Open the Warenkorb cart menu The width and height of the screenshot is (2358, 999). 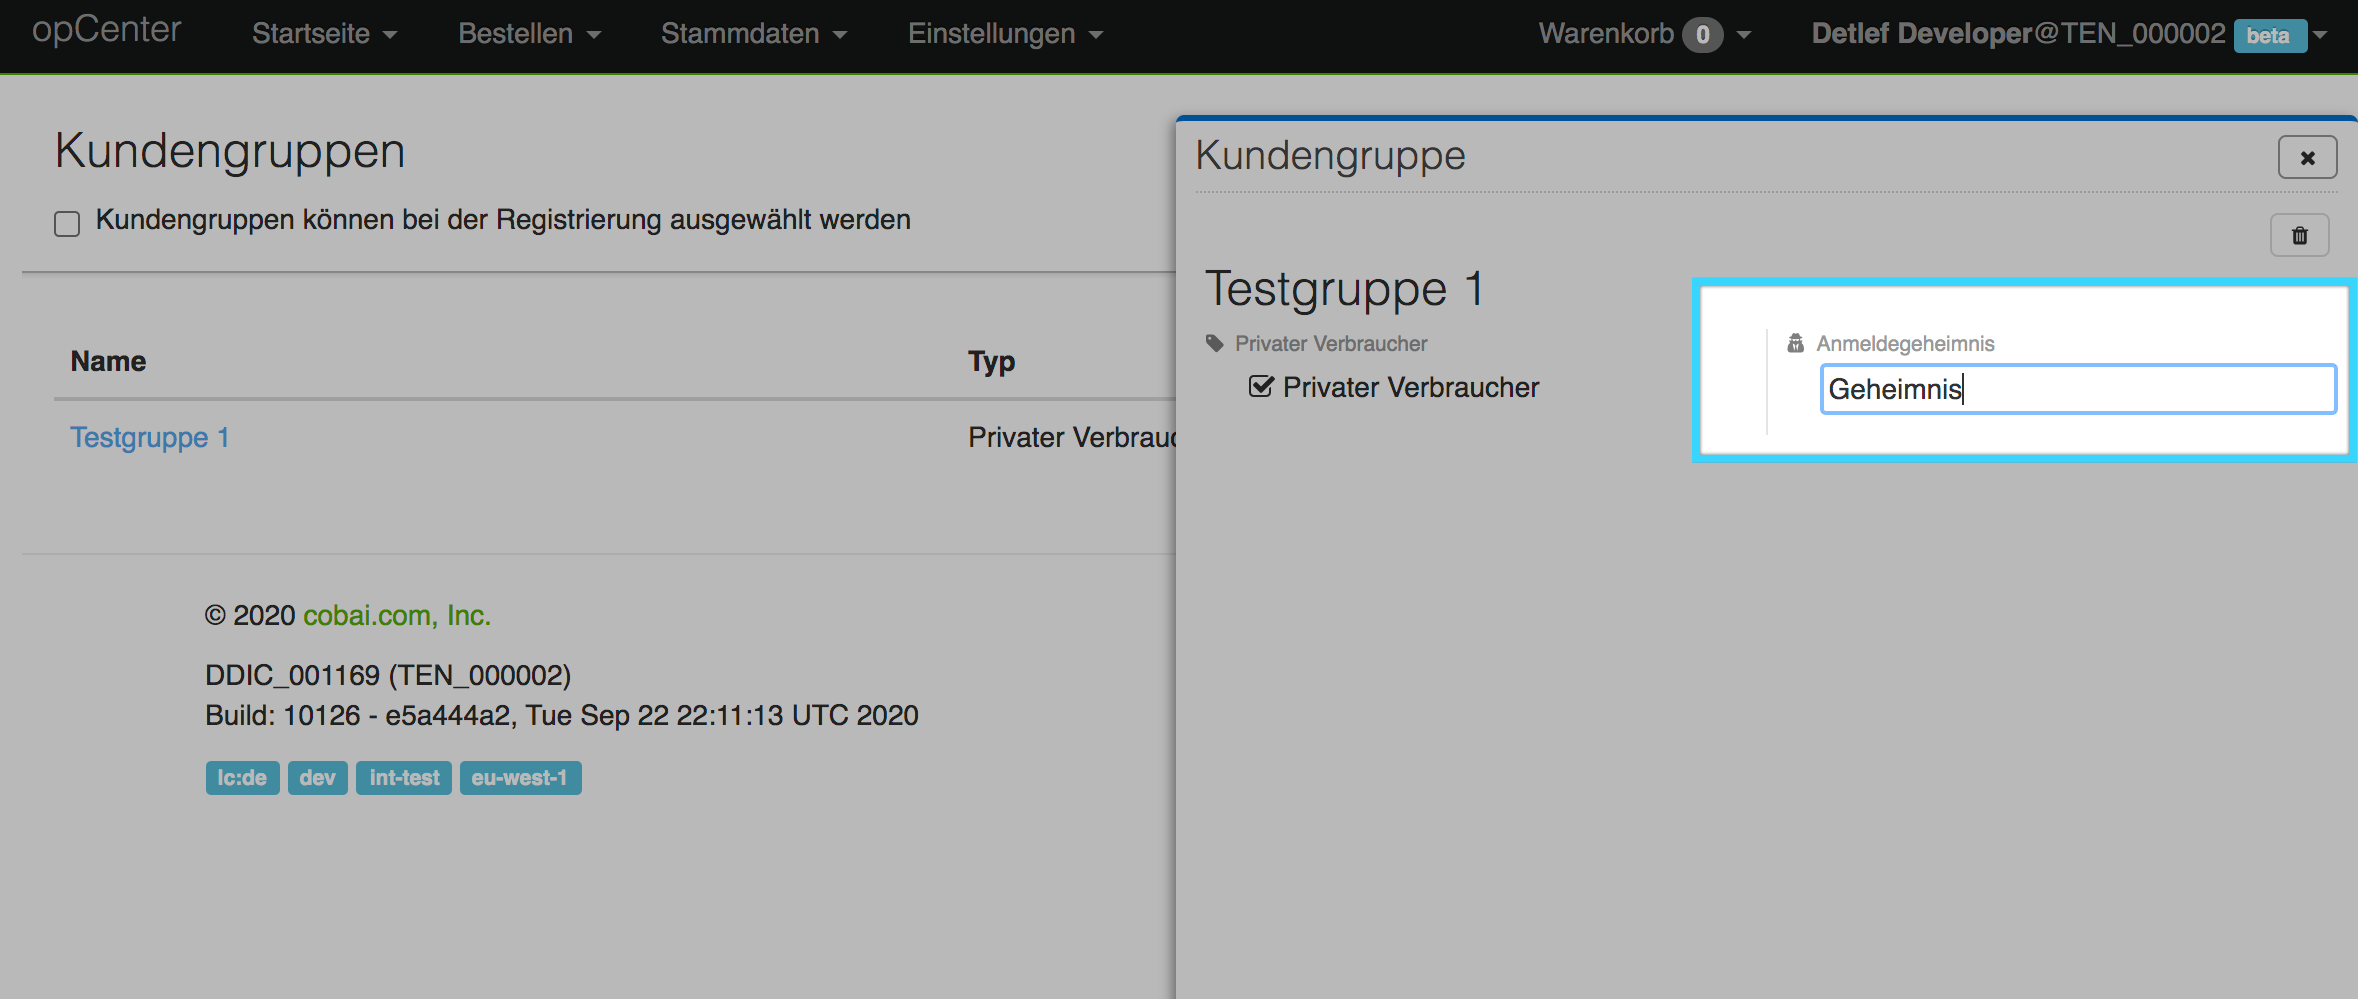coord(1606,34)
